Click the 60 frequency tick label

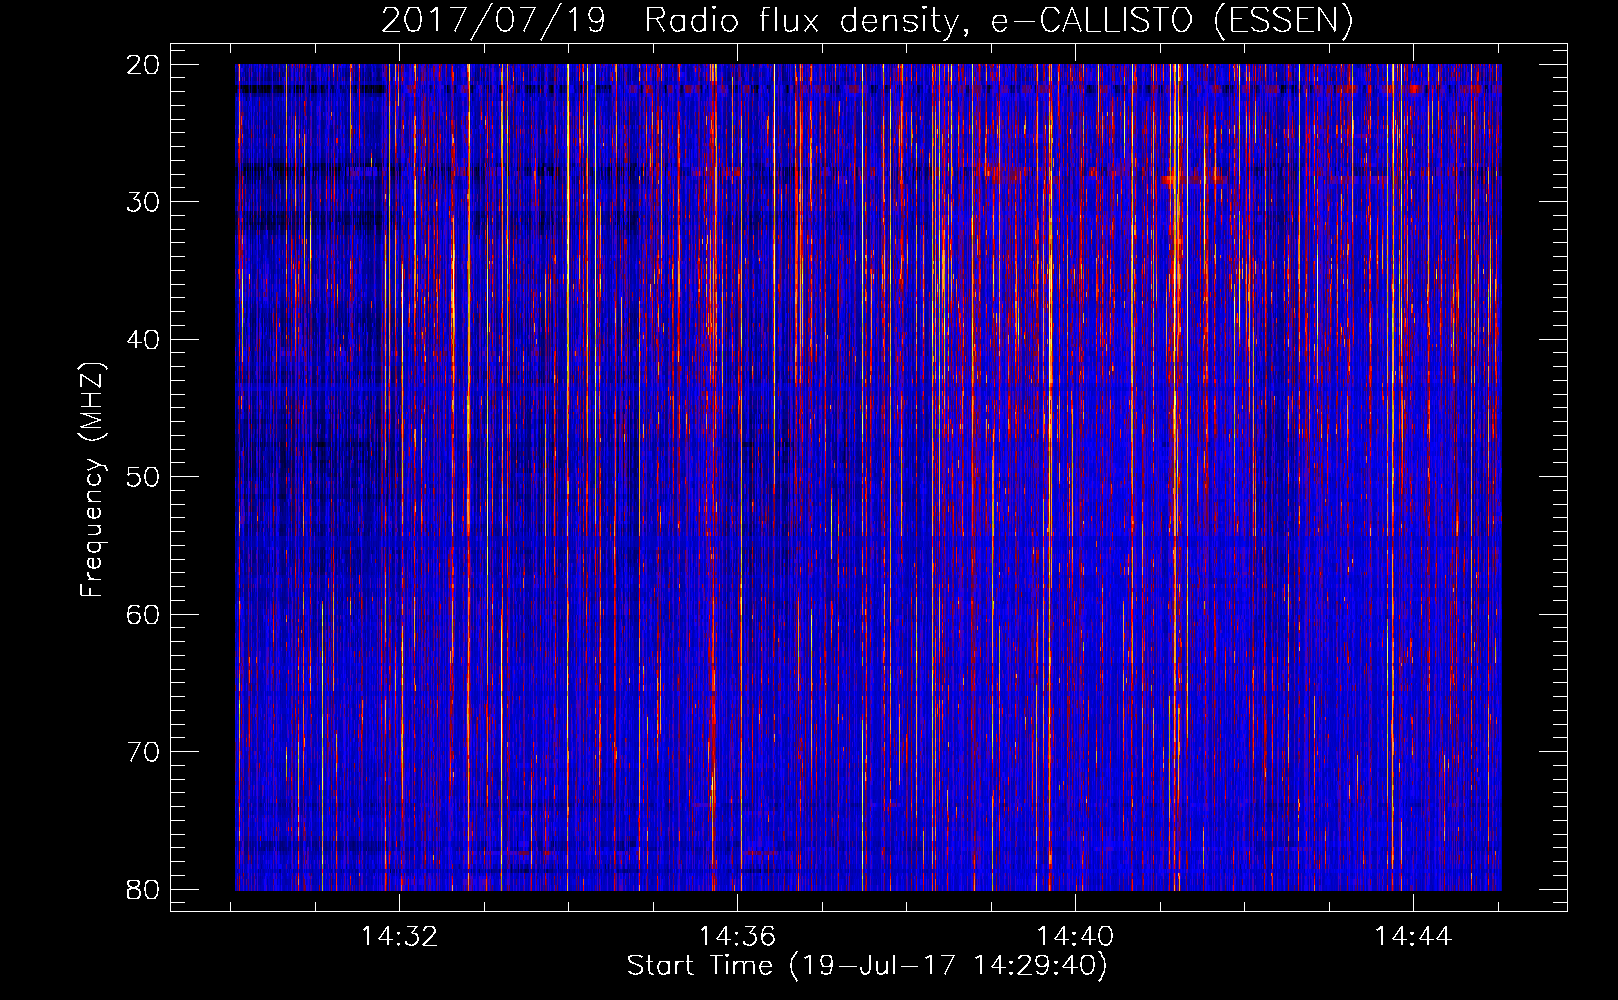point(144,615)
